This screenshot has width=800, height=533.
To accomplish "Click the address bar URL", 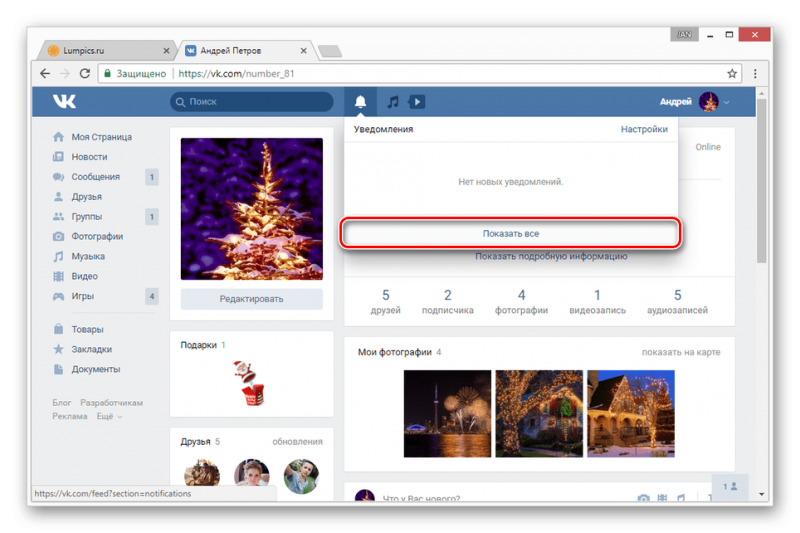I will tap(236, 73).
